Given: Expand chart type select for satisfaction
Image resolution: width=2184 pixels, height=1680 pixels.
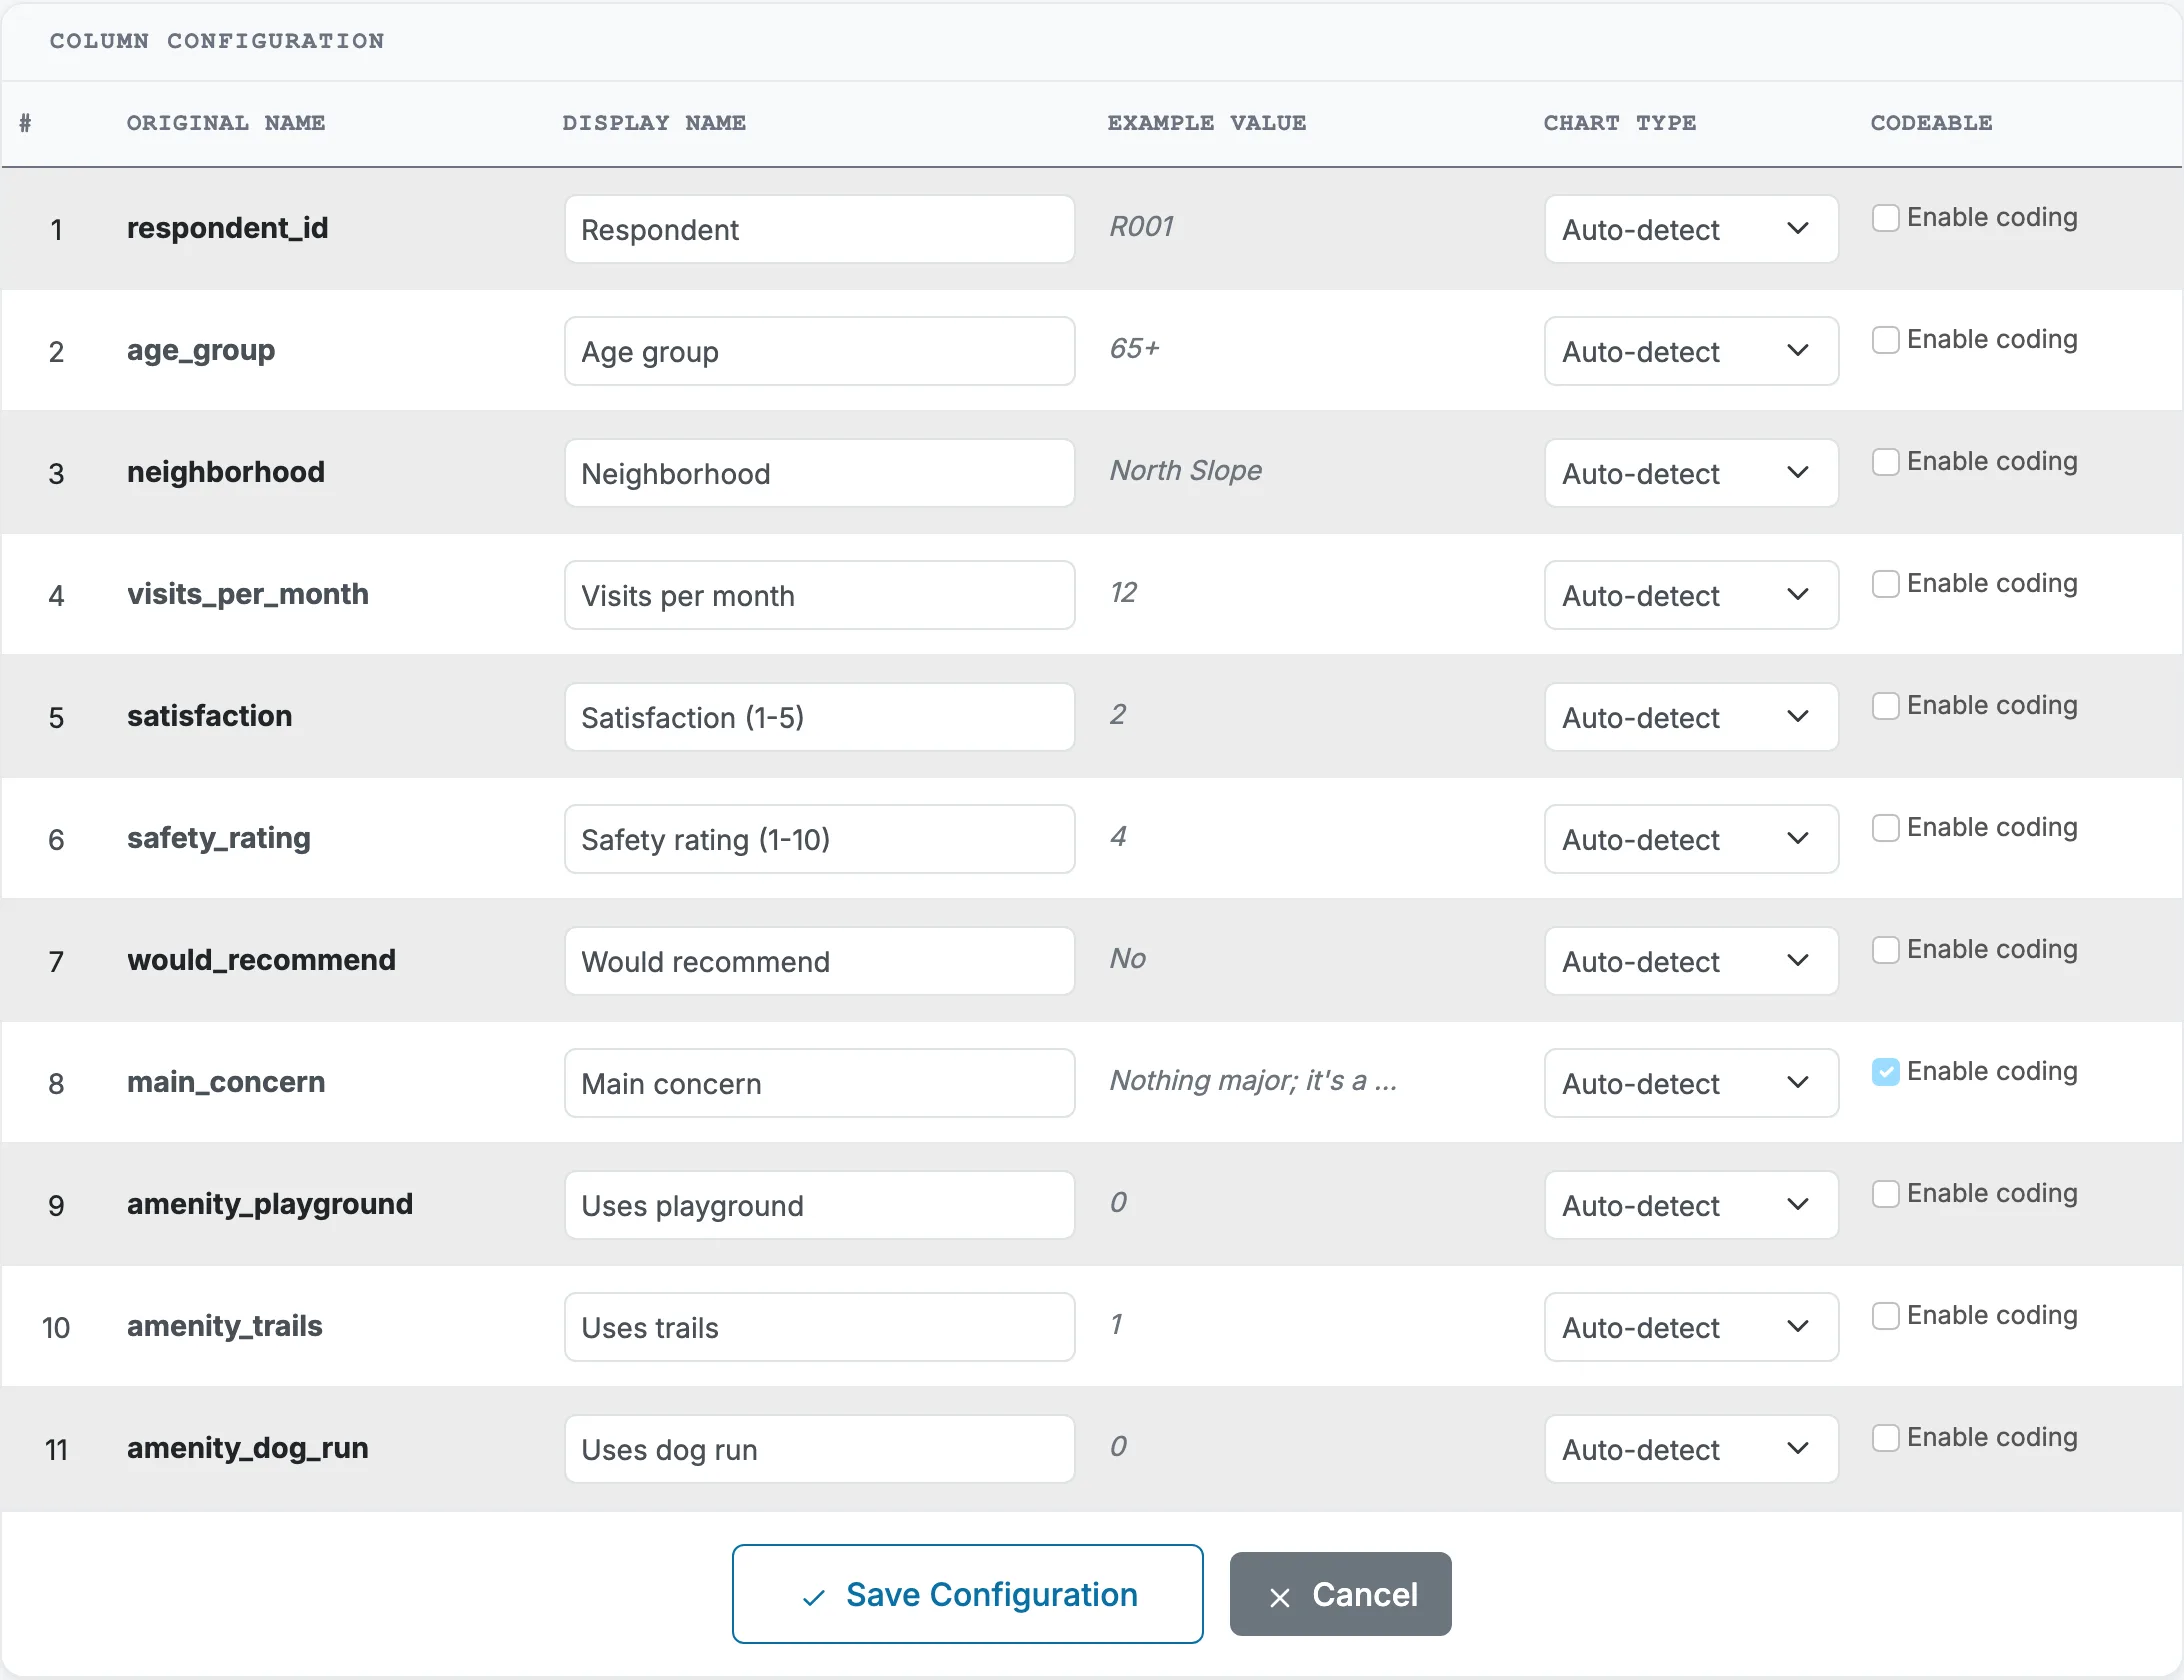Looking at the screenshot, I should click(1691, 717).
